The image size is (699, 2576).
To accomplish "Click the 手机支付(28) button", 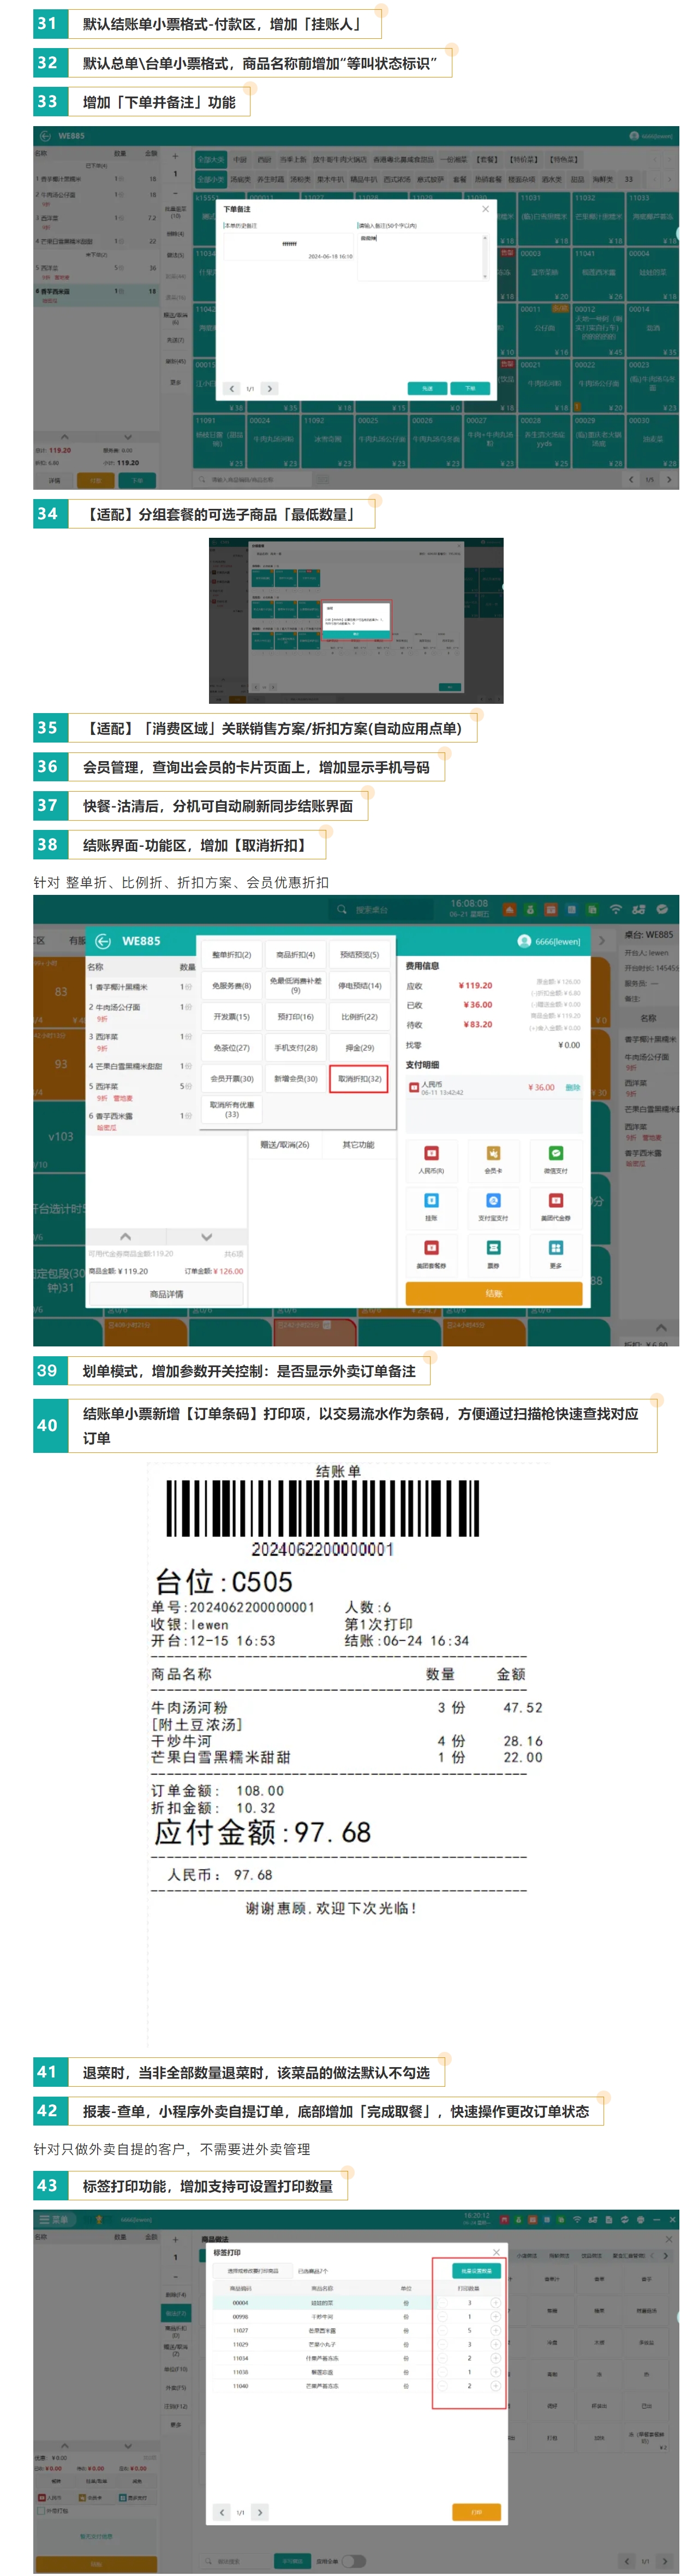I will point(295,1047).
